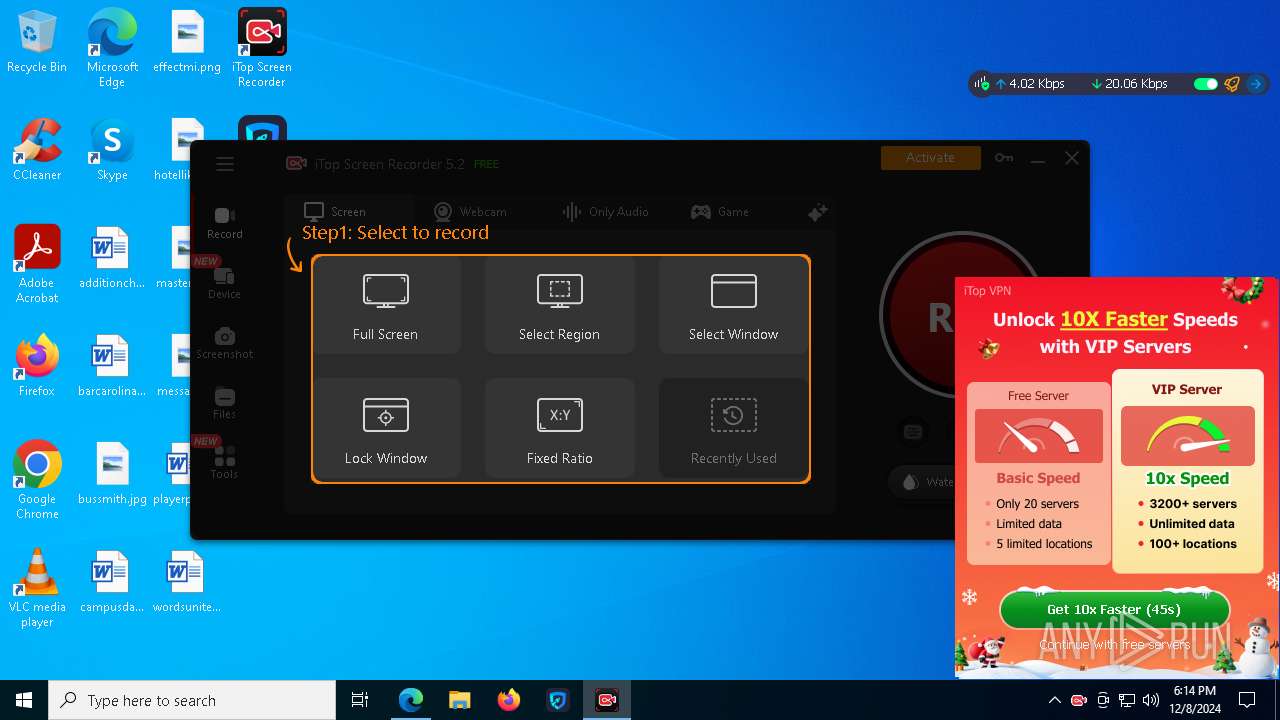Select the Firefox desktop shortcut

(x=37, y=366)
